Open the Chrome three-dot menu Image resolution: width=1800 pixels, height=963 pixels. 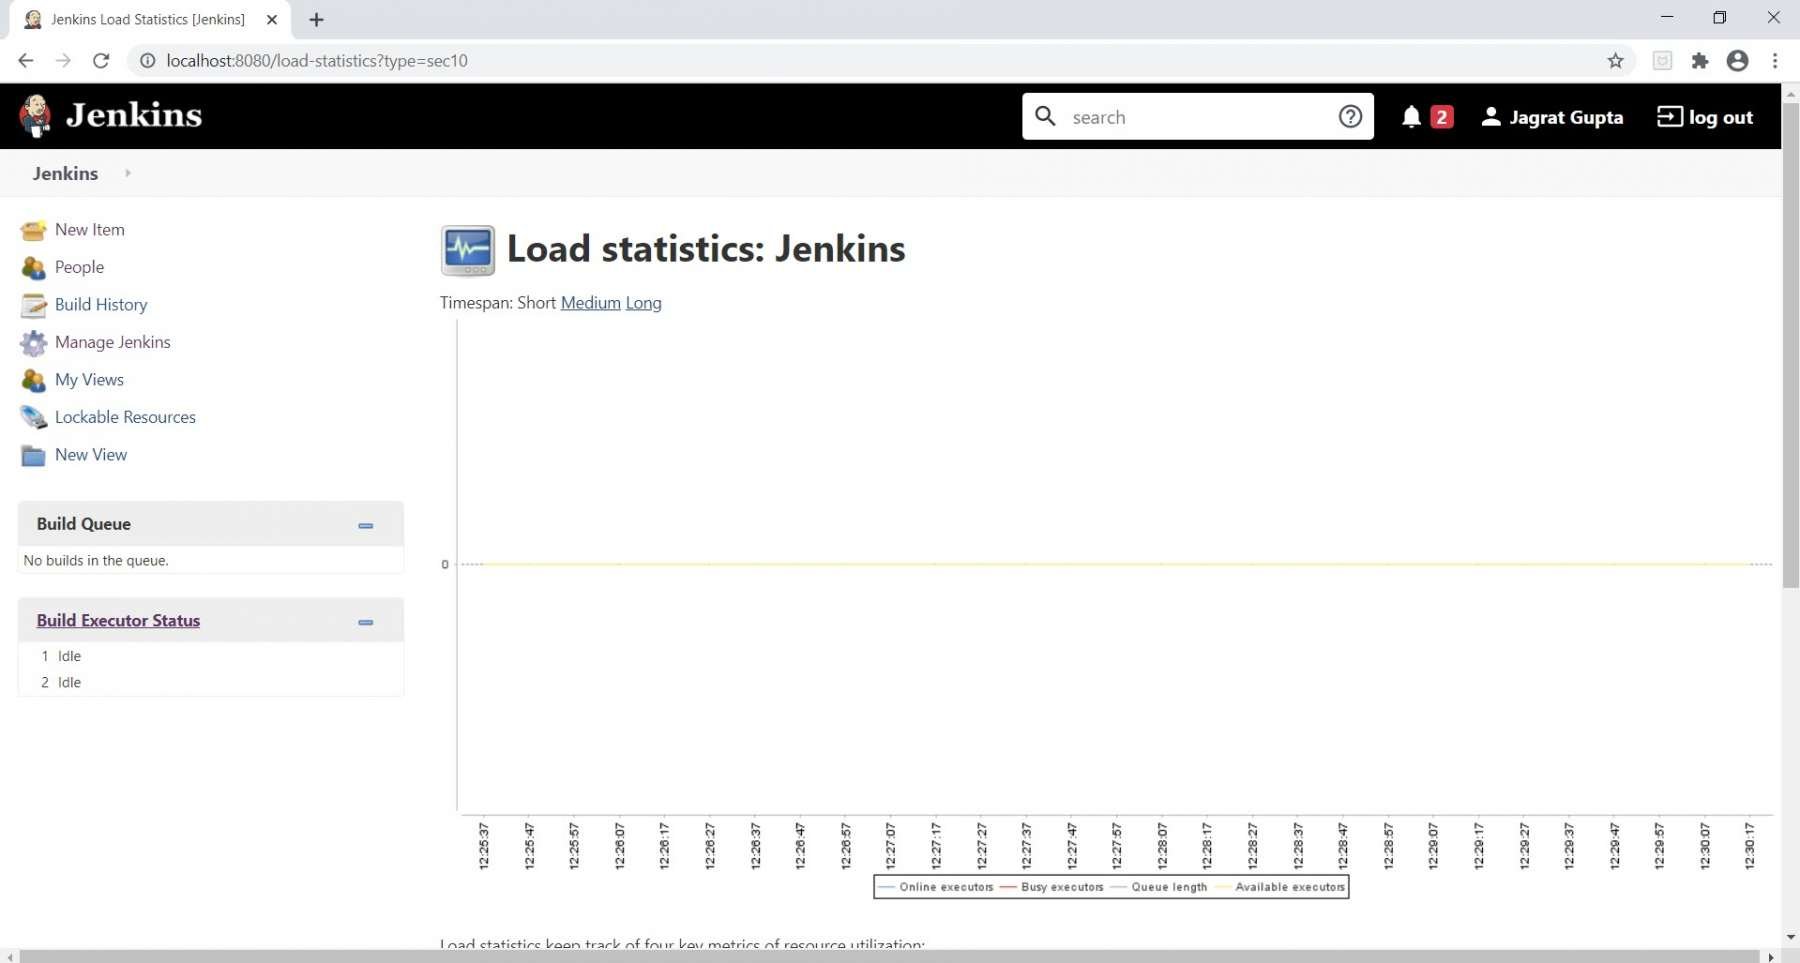coord(1775,60)
